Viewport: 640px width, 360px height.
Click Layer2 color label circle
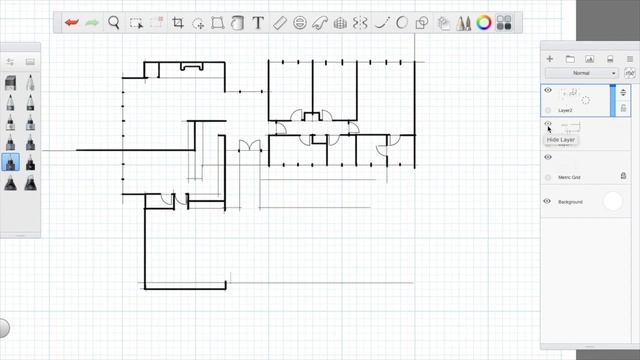pos(548,110)
